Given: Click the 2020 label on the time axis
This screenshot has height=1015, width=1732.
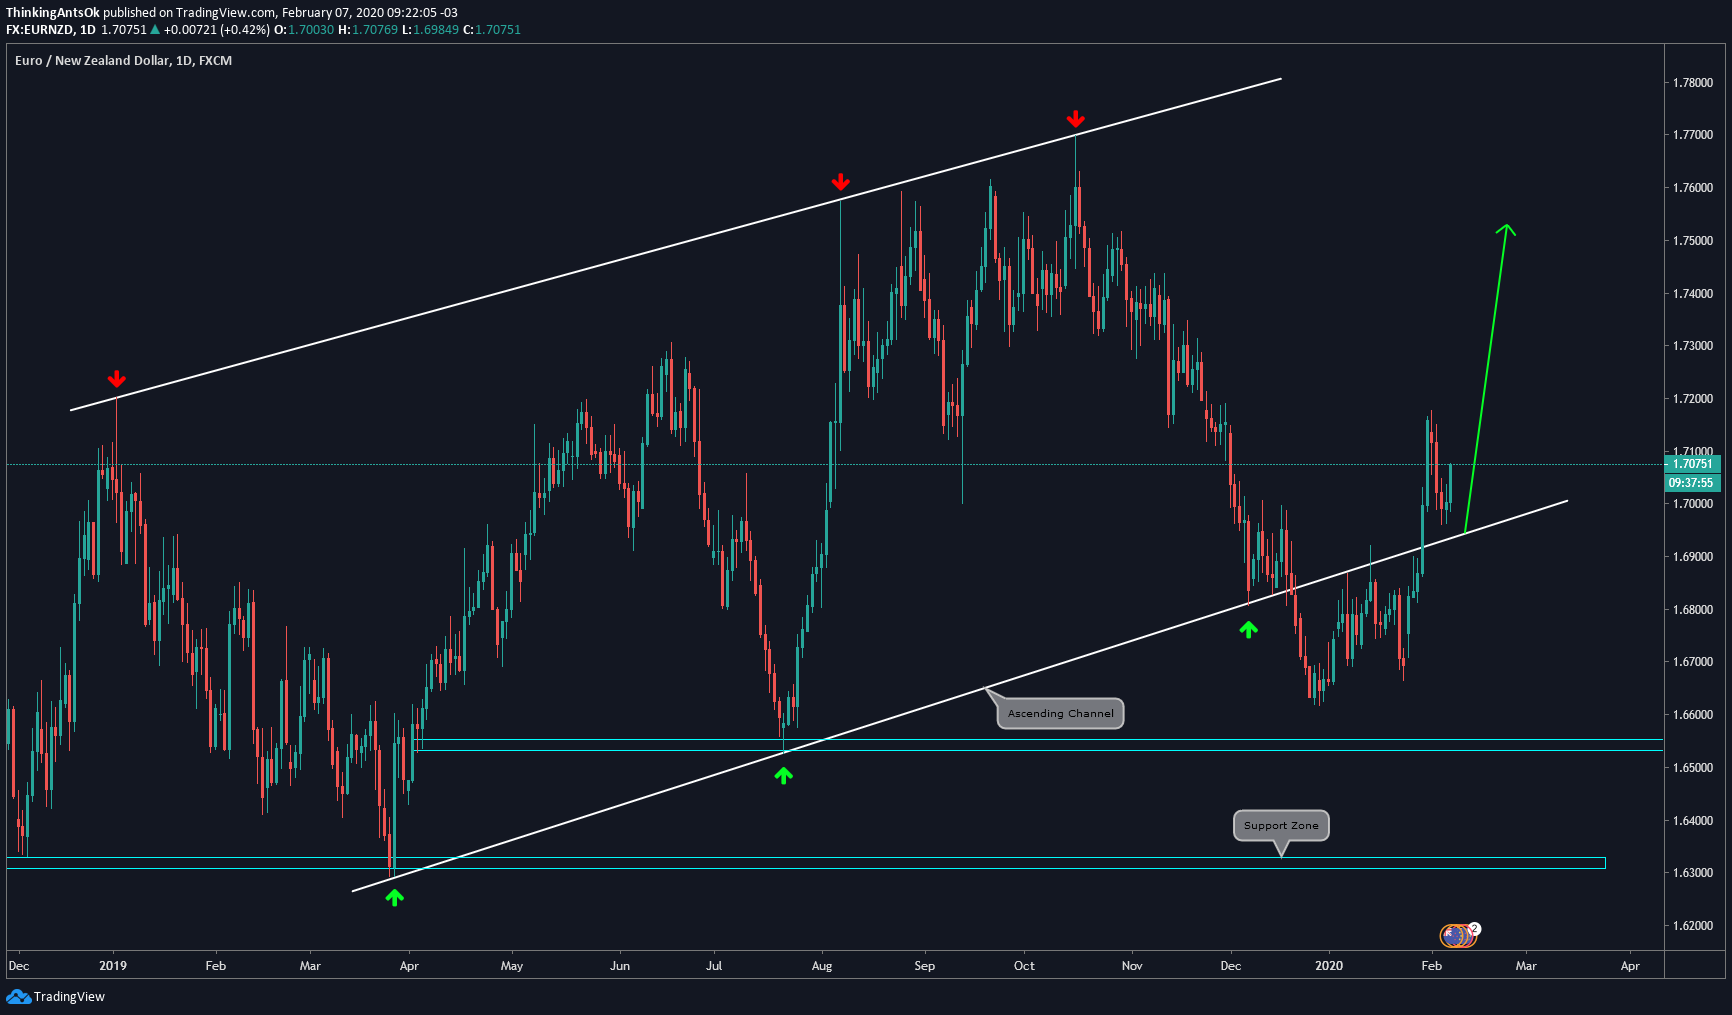Looking at the screenshot, I should point(1329,966).
